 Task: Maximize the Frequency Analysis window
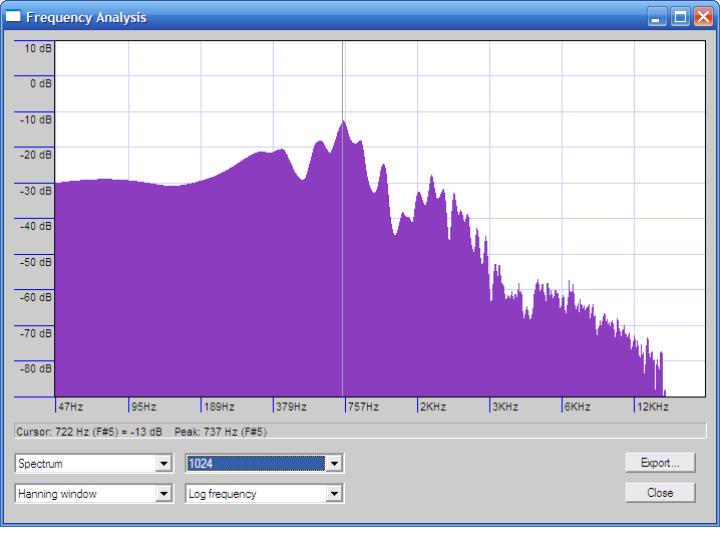(680, 17)
